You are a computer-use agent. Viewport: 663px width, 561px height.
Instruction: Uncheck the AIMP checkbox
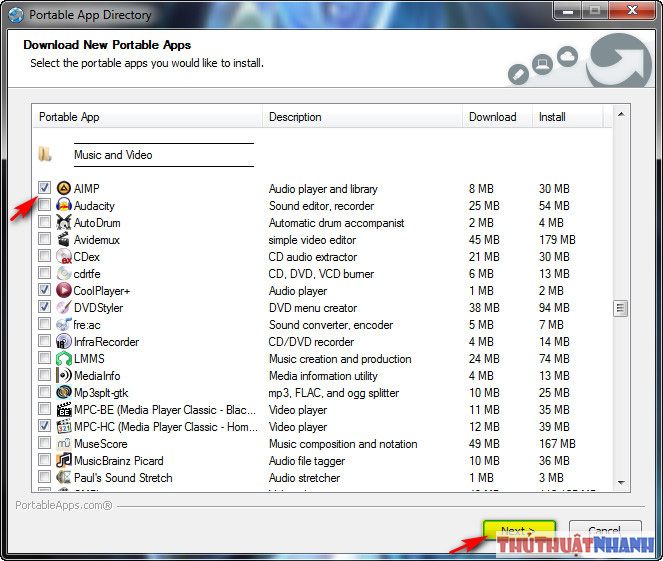[44, 187]
